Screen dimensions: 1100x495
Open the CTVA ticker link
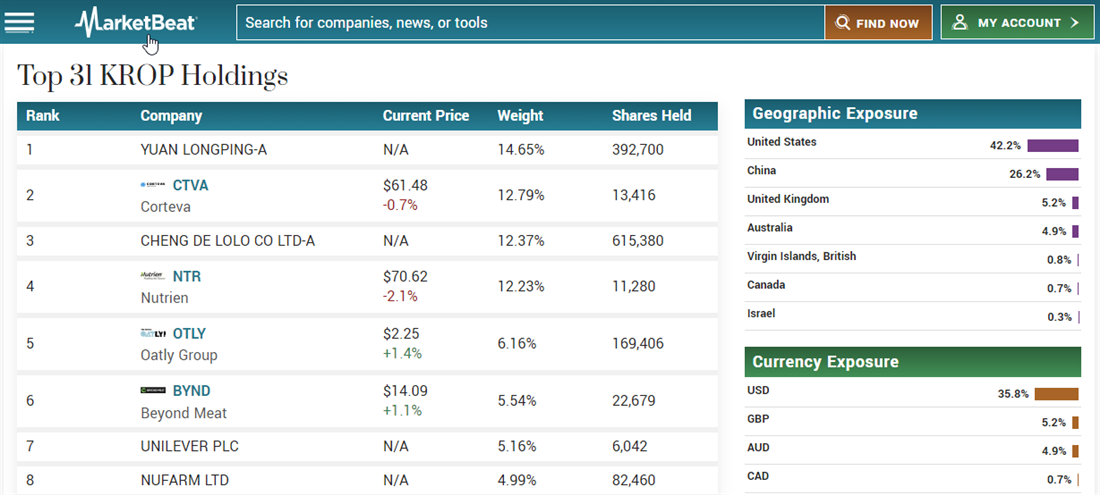190,185
